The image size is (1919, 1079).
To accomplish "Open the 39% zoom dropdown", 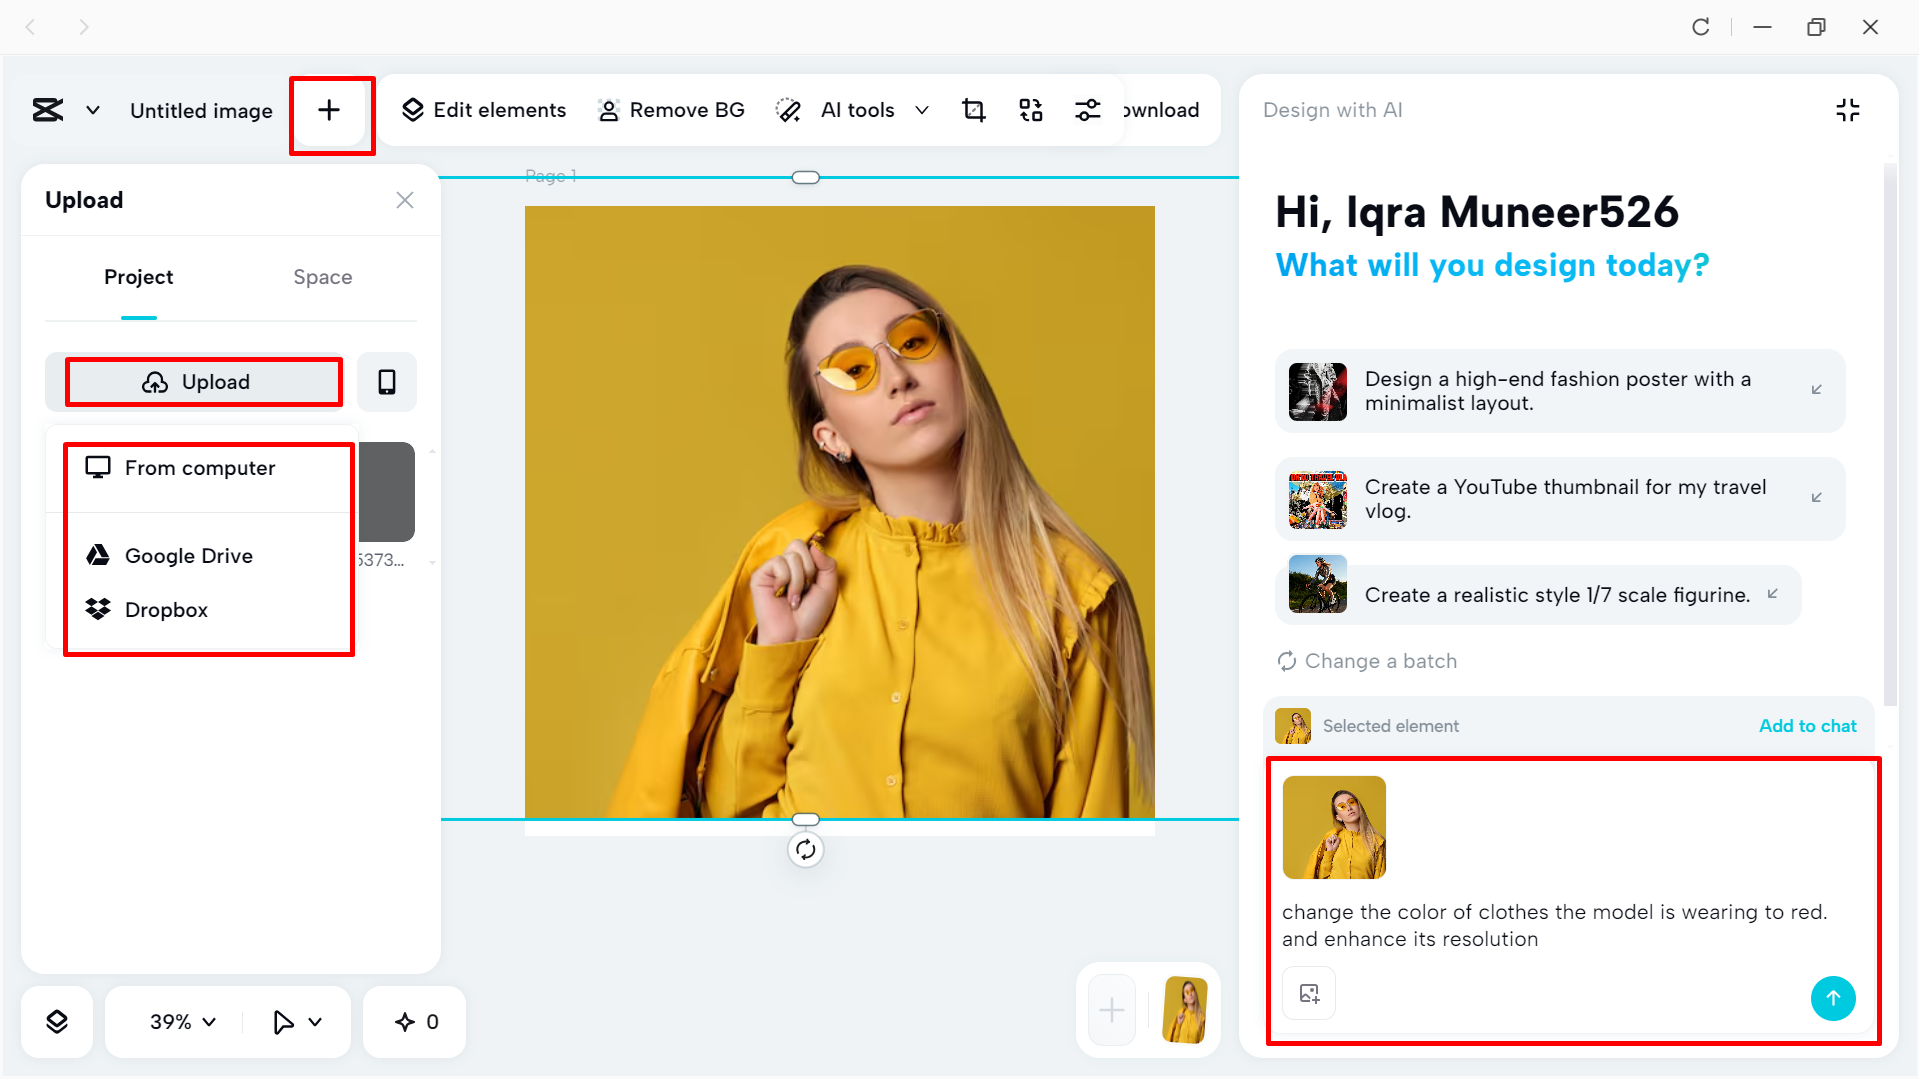I will tap(182, 1022).
